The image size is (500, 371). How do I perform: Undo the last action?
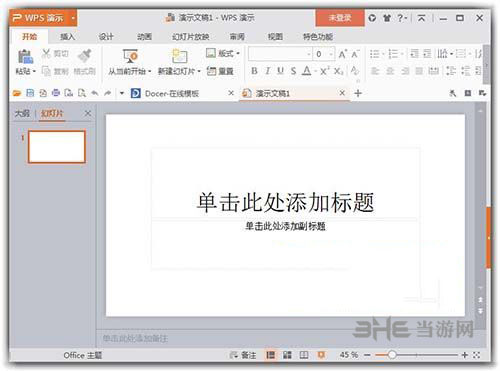95,93
